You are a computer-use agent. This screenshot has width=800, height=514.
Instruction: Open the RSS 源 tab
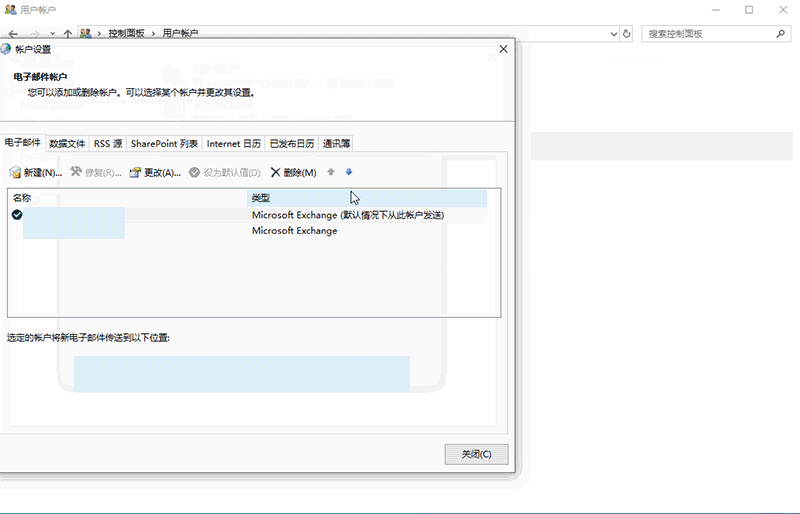(x=108, y=144)
